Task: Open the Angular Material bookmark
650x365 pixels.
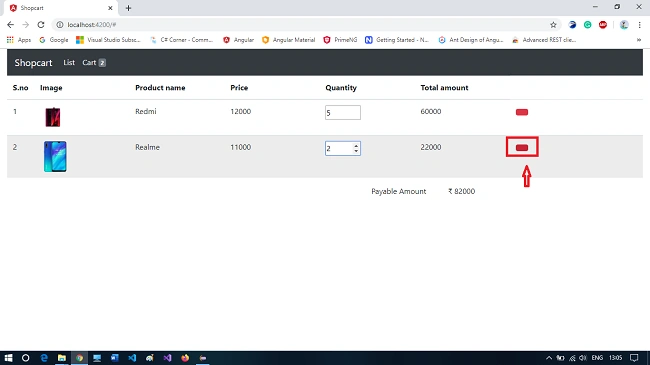Action: [289, 40]
